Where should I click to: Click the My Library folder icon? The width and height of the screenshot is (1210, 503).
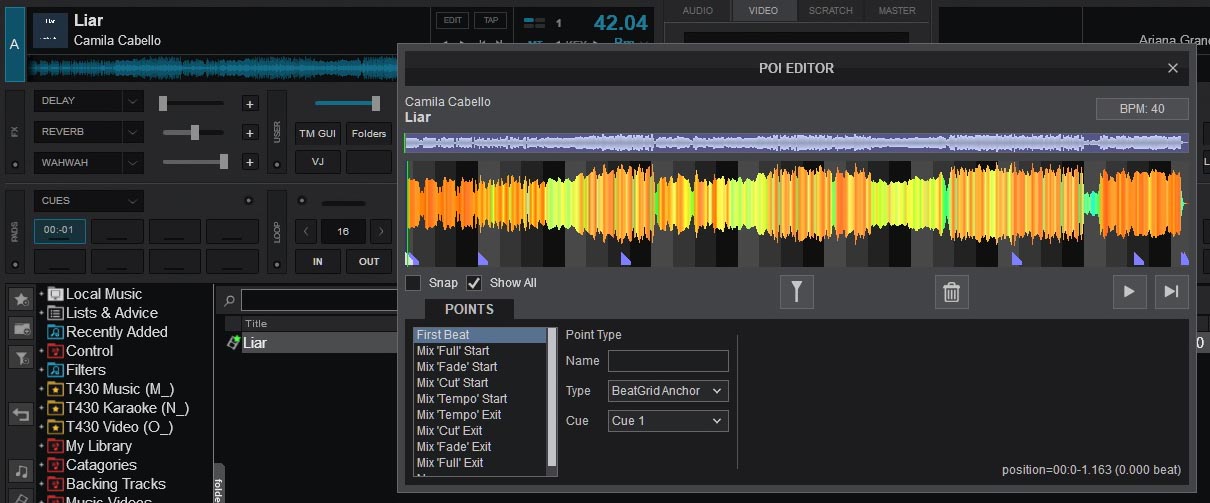click(56, 446)
